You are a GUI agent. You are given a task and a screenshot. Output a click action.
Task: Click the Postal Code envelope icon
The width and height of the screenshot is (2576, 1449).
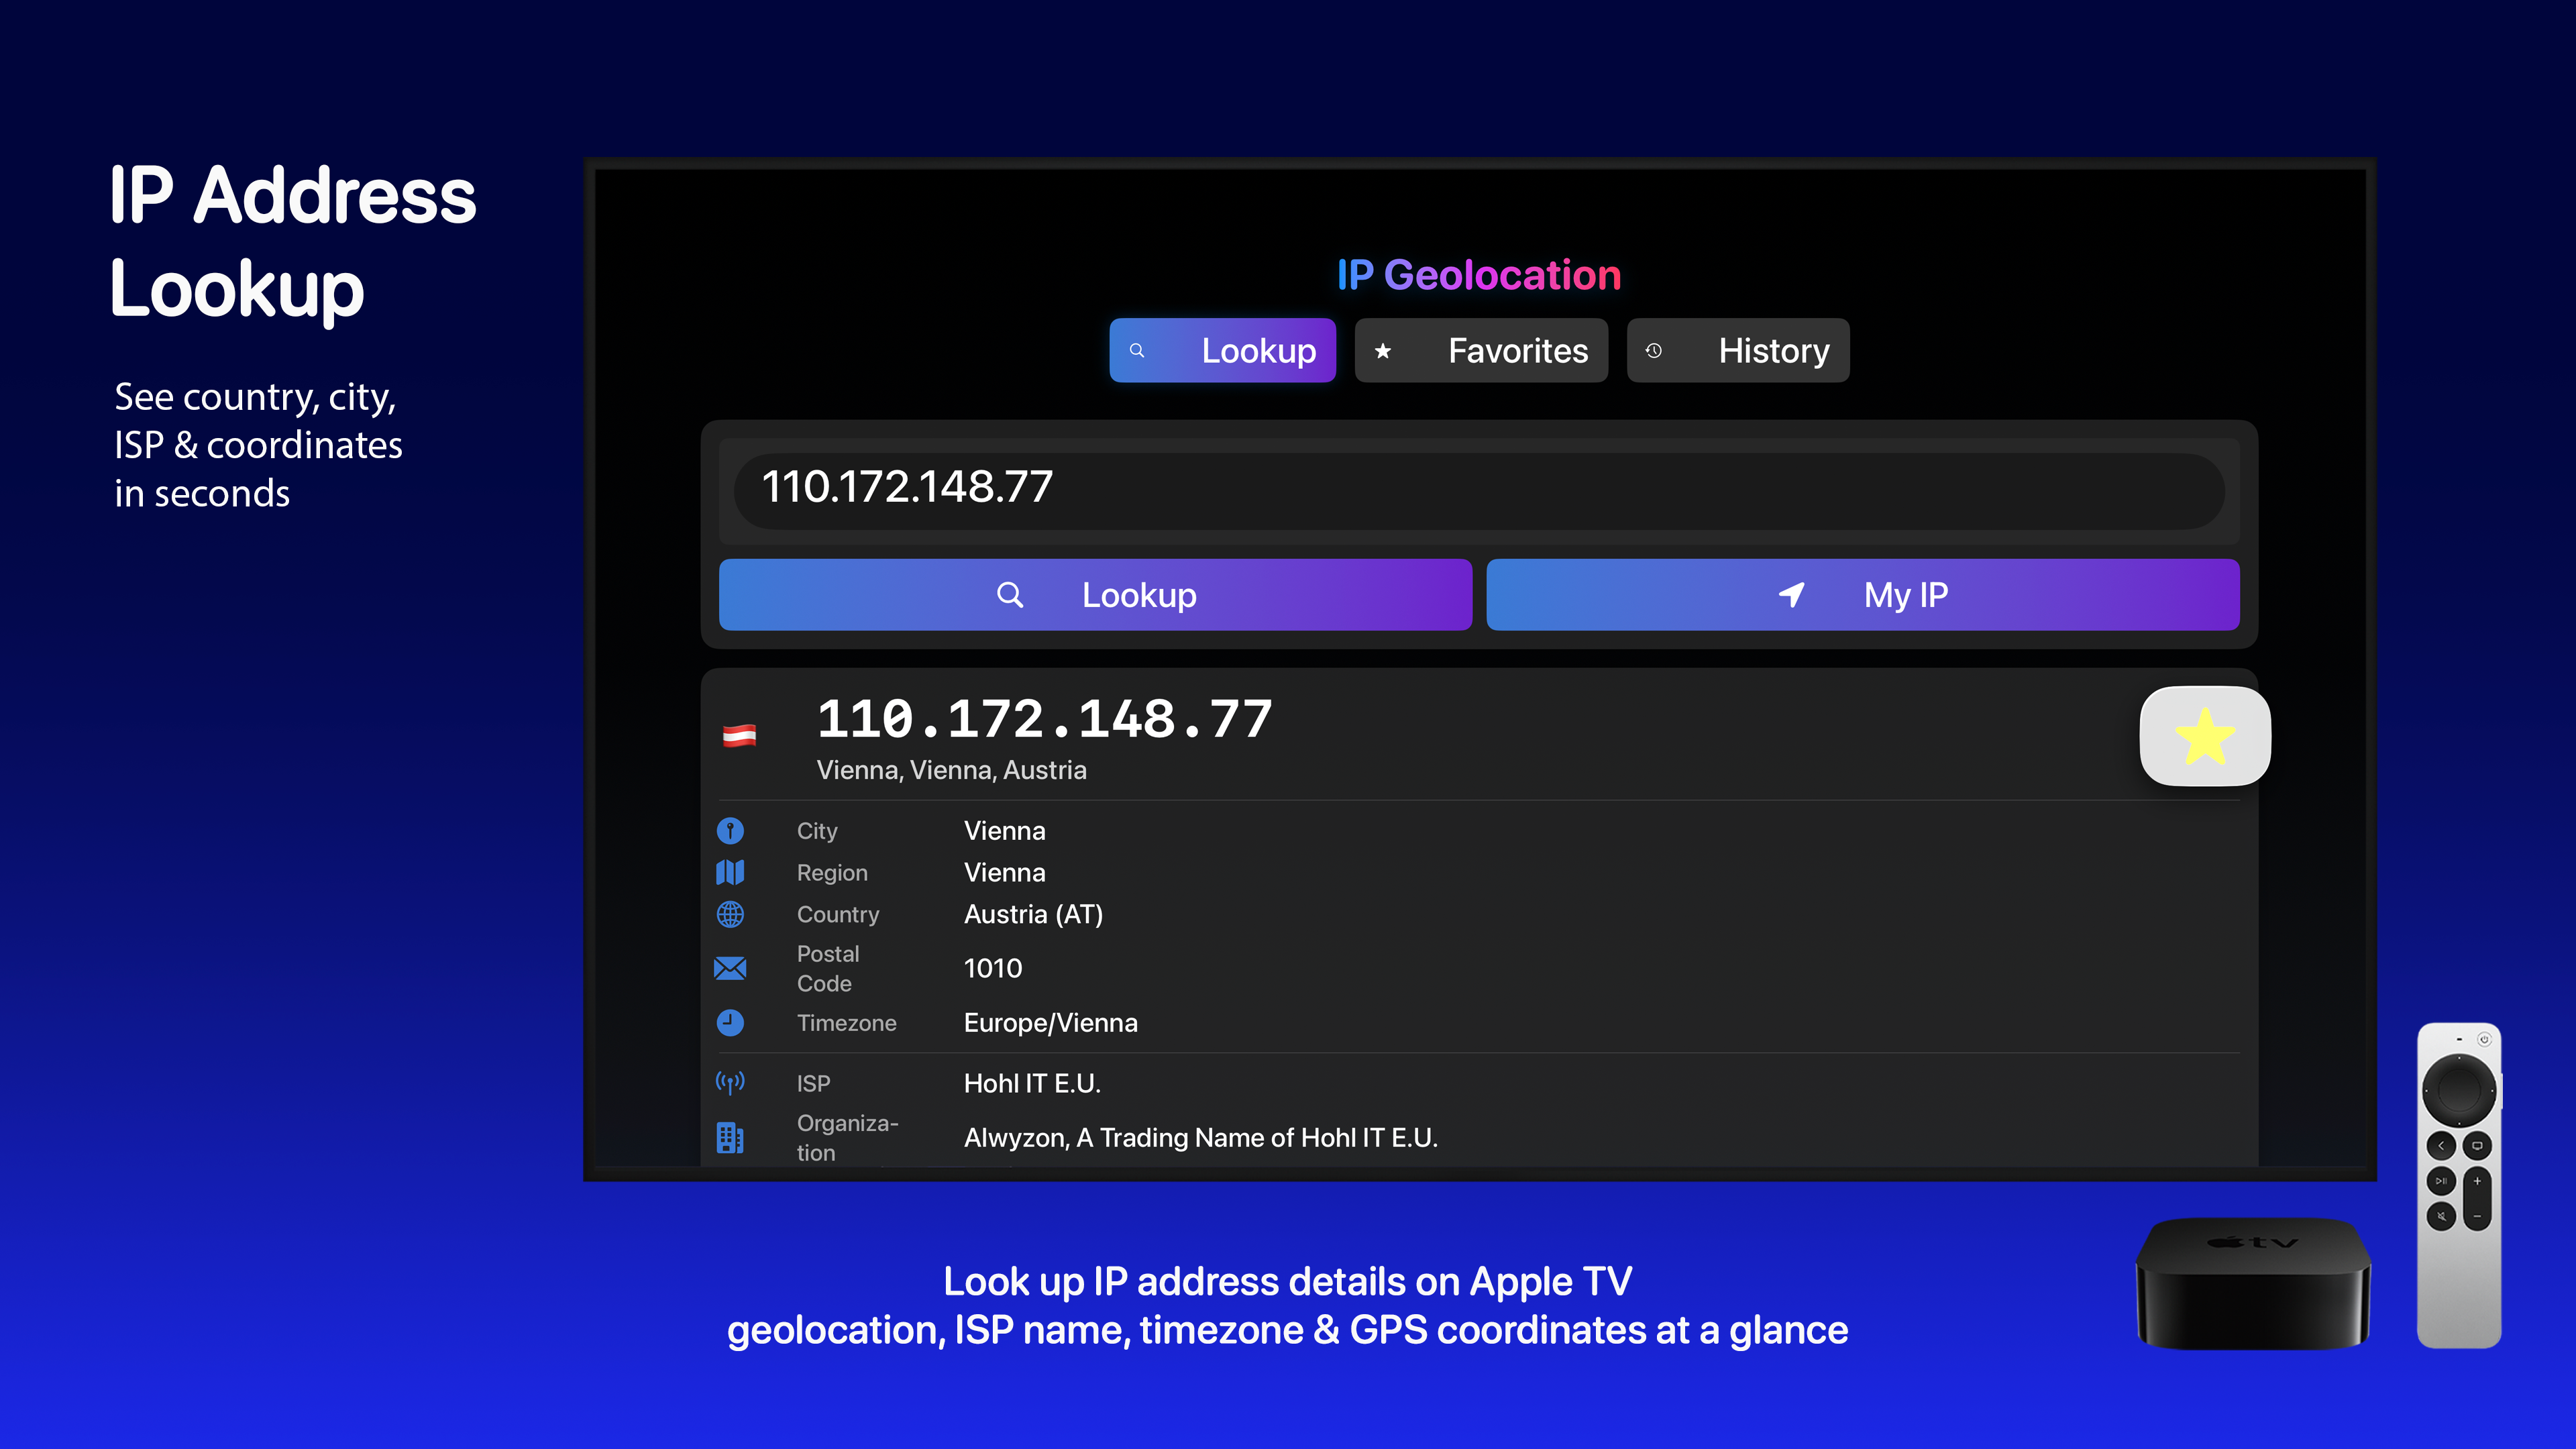(730, 968)
